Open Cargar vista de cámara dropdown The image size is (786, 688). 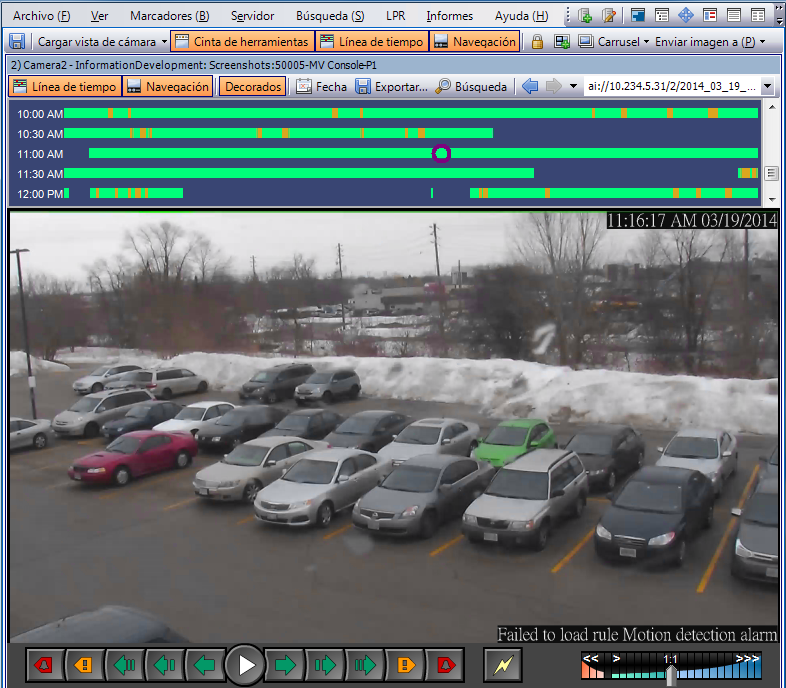102,42
